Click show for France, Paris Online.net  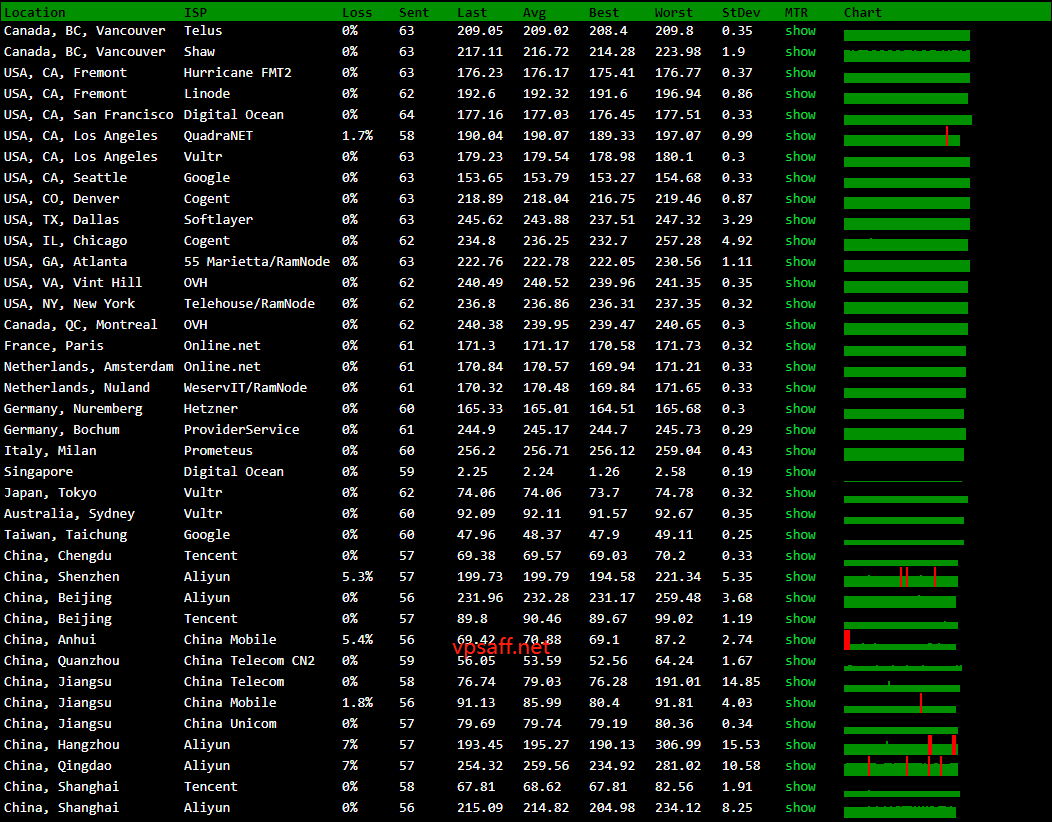tap(800, 346)
